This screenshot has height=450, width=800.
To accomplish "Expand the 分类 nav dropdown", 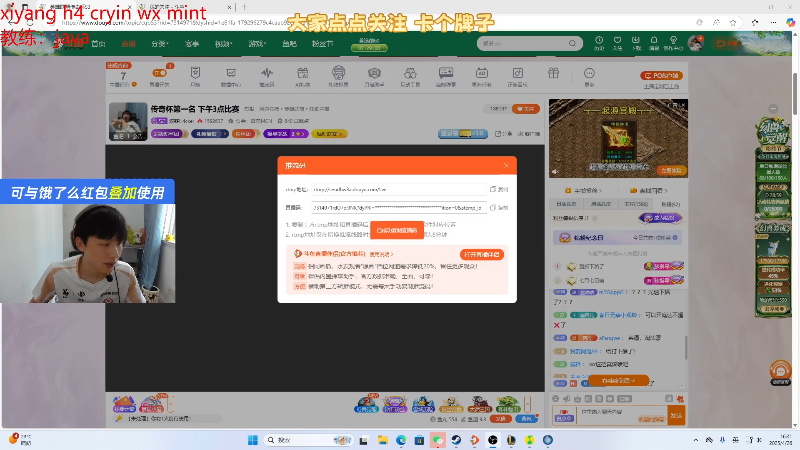I will (160, 44).
